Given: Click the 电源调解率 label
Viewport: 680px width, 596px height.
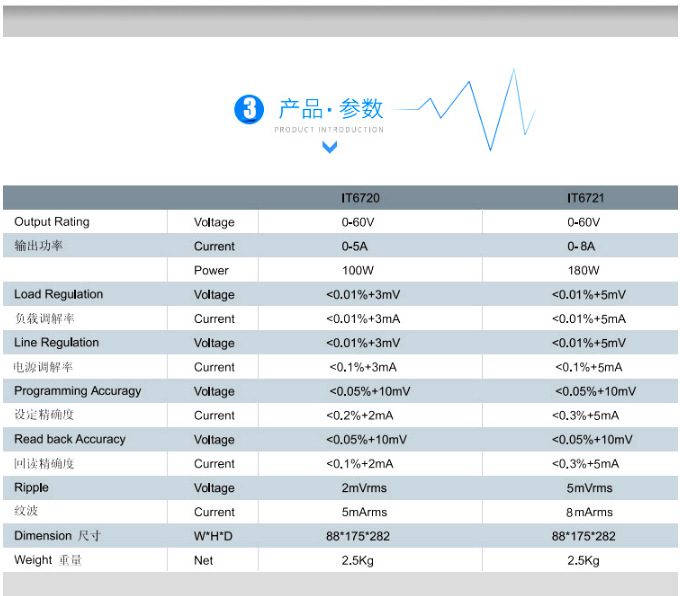Looking at the screenshot, I should click(x=43, y=367).
